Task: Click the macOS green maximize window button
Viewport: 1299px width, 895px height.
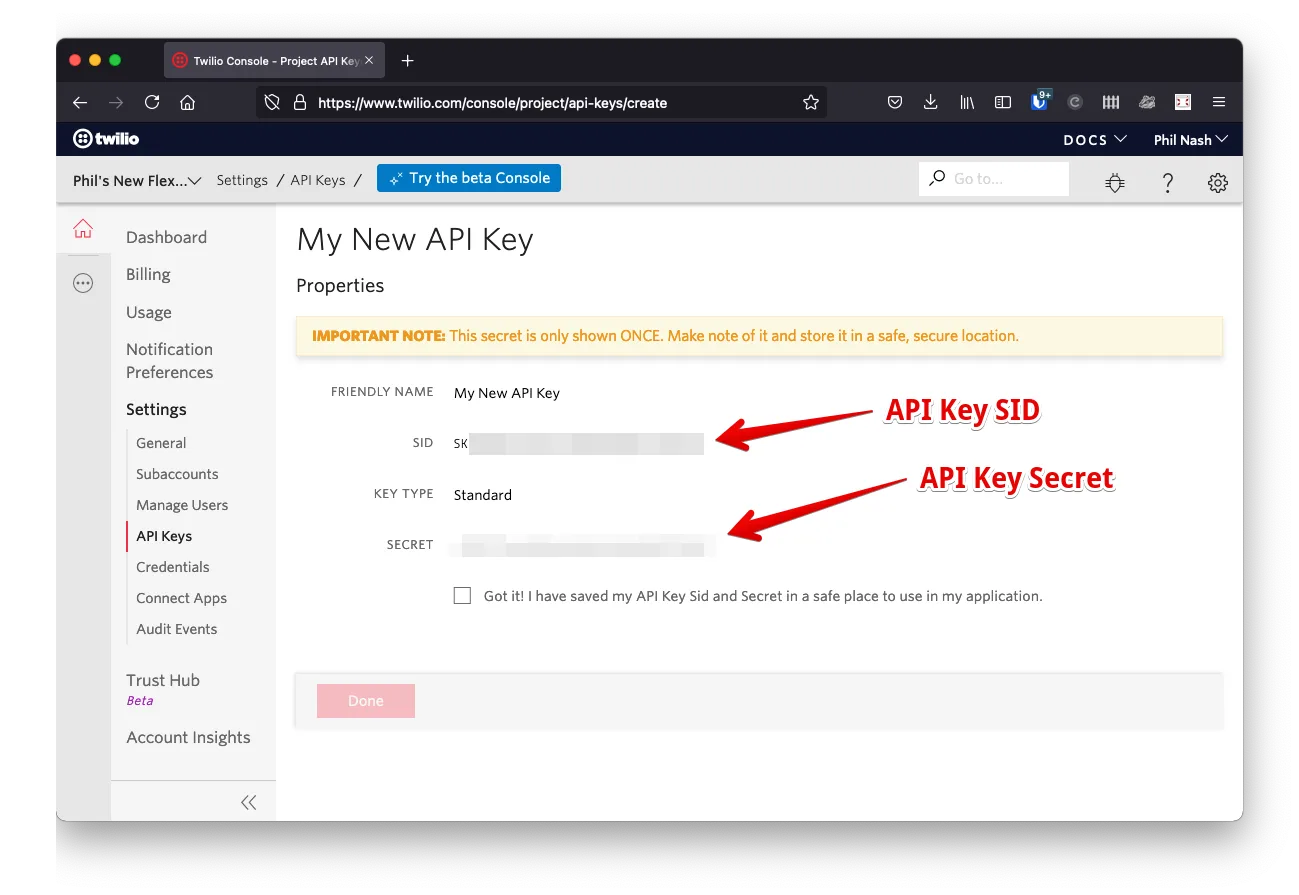Action: (x=115, y=60)
